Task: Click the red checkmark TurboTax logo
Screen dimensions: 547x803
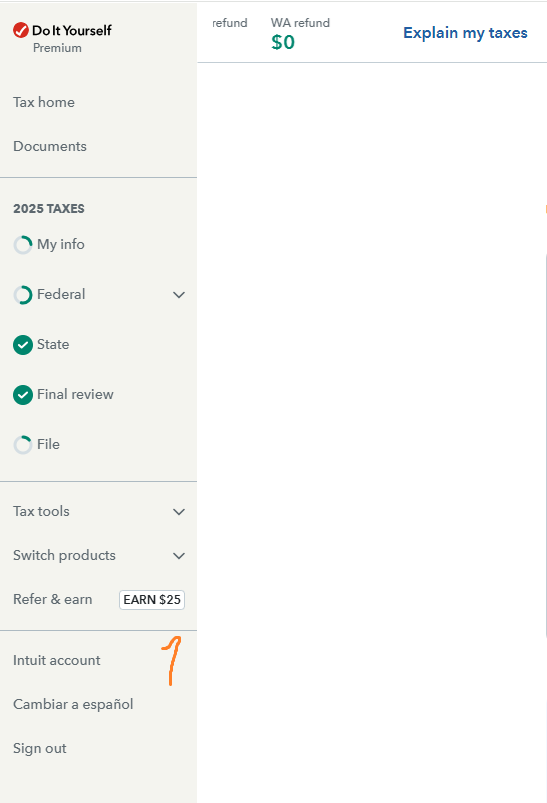Action: (20, 30)
